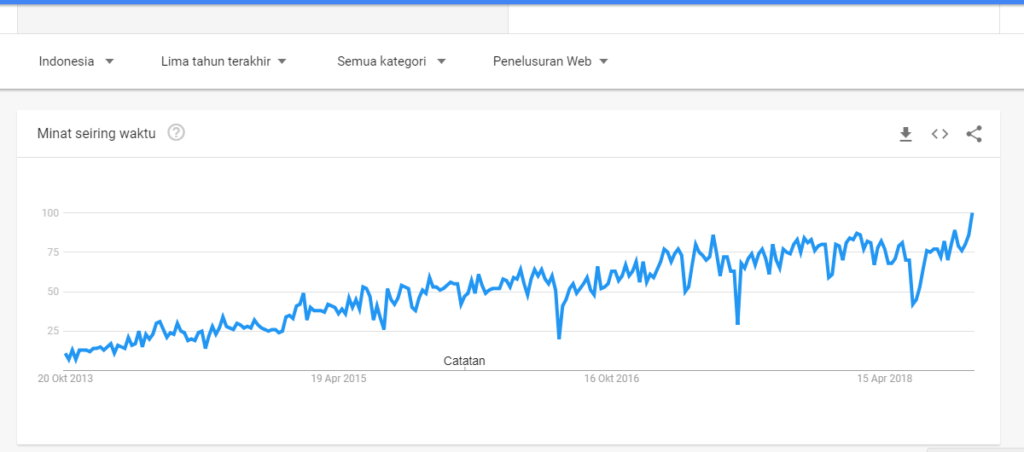The width and height of the screenshot is (1024, 452).
Task: Open the Lima tahun terakhir dropdown
Action: 224,61
